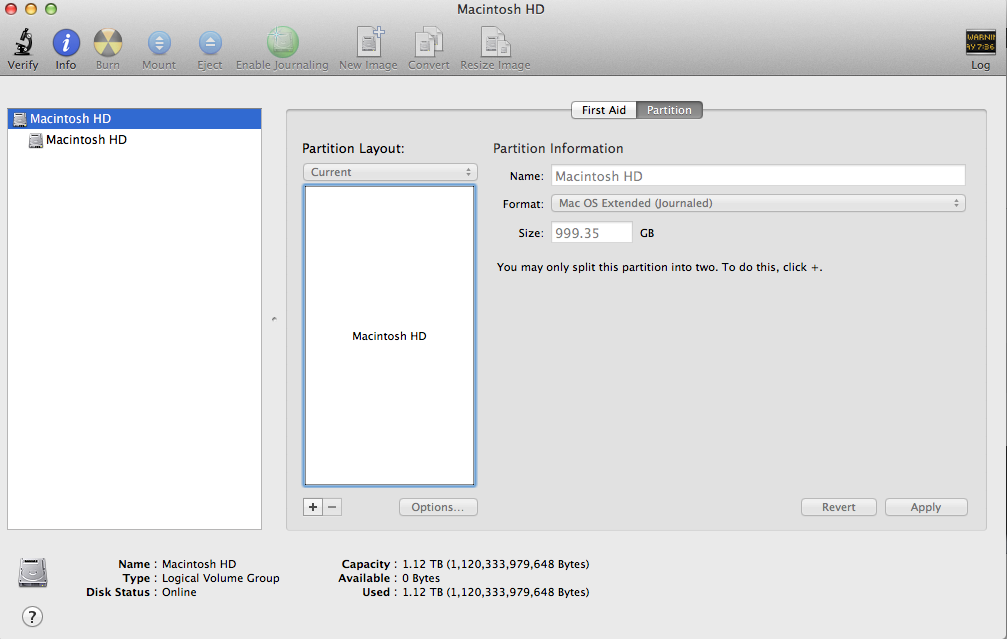Open the help question mark button

pos(32,616)
